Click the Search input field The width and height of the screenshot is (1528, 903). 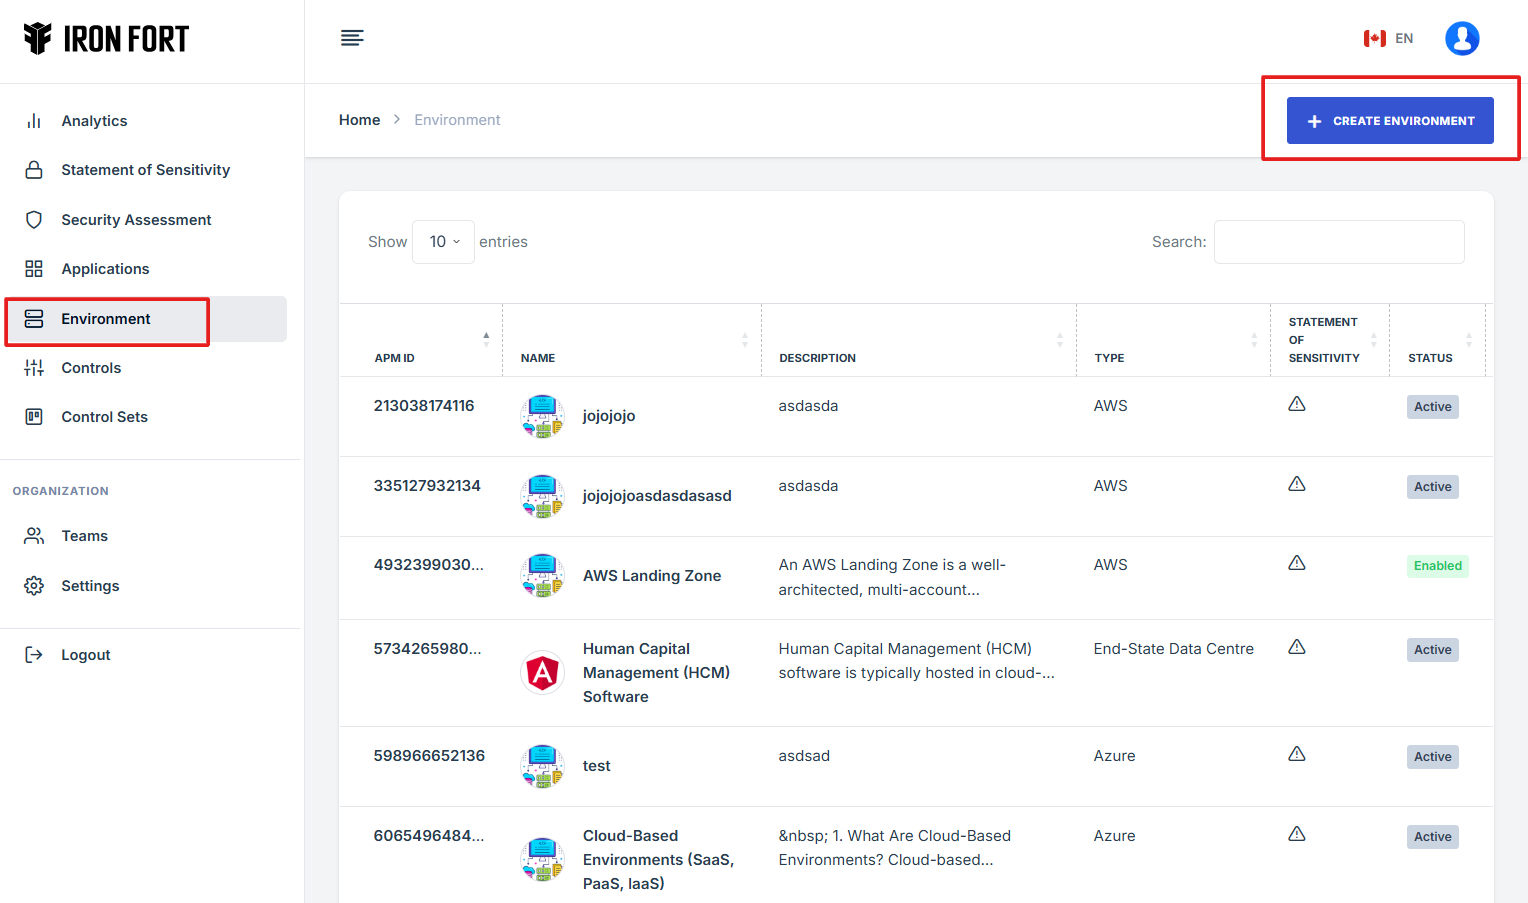click(x=1338, y=242)
